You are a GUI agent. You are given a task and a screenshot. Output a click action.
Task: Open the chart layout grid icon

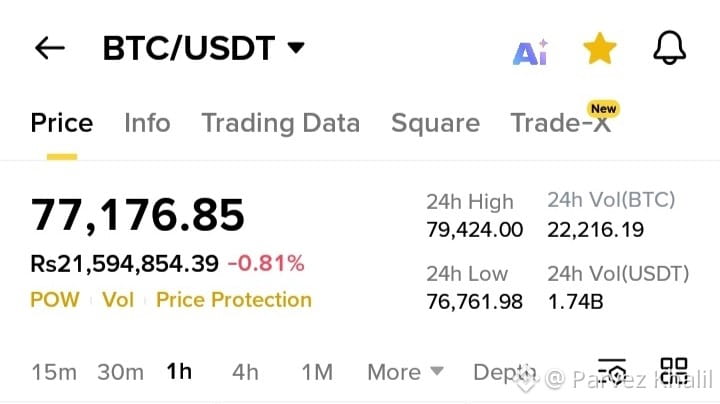pyautogui.click(x=674, y=370)
